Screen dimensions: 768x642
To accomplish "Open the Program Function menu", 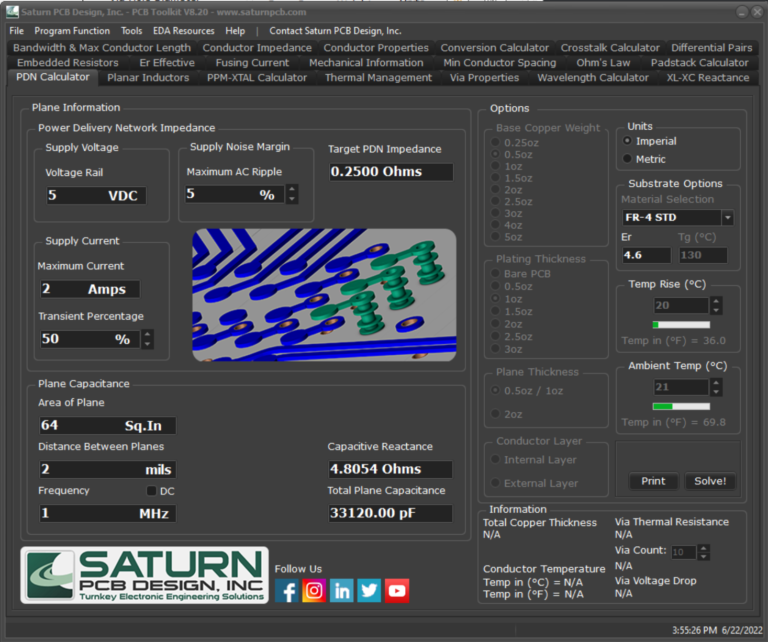I will point(73,31).
